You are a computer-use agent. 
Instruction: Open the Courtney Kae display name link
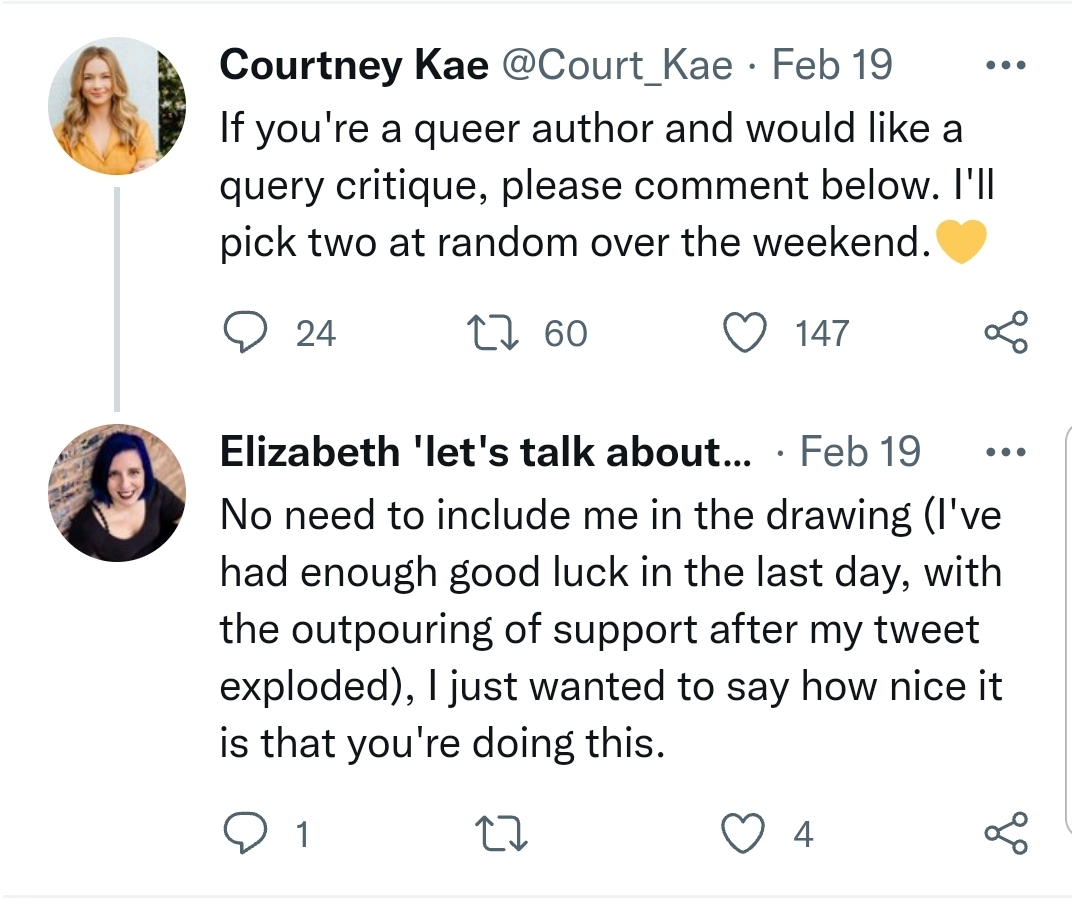354,66
